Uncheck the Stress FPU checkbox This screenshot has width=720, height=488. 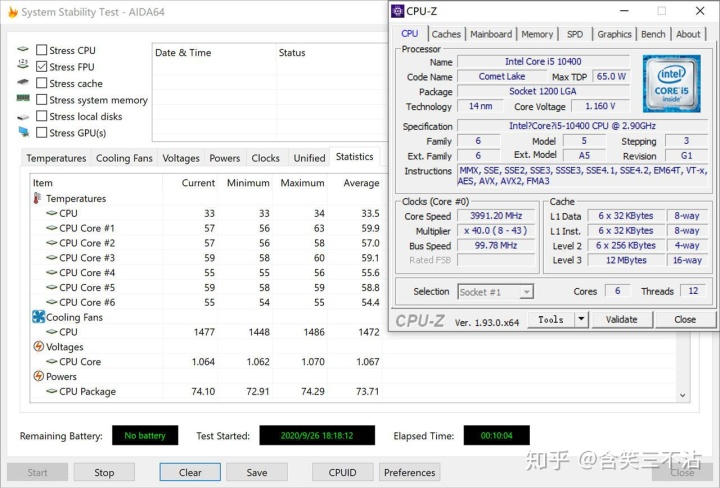41,67
